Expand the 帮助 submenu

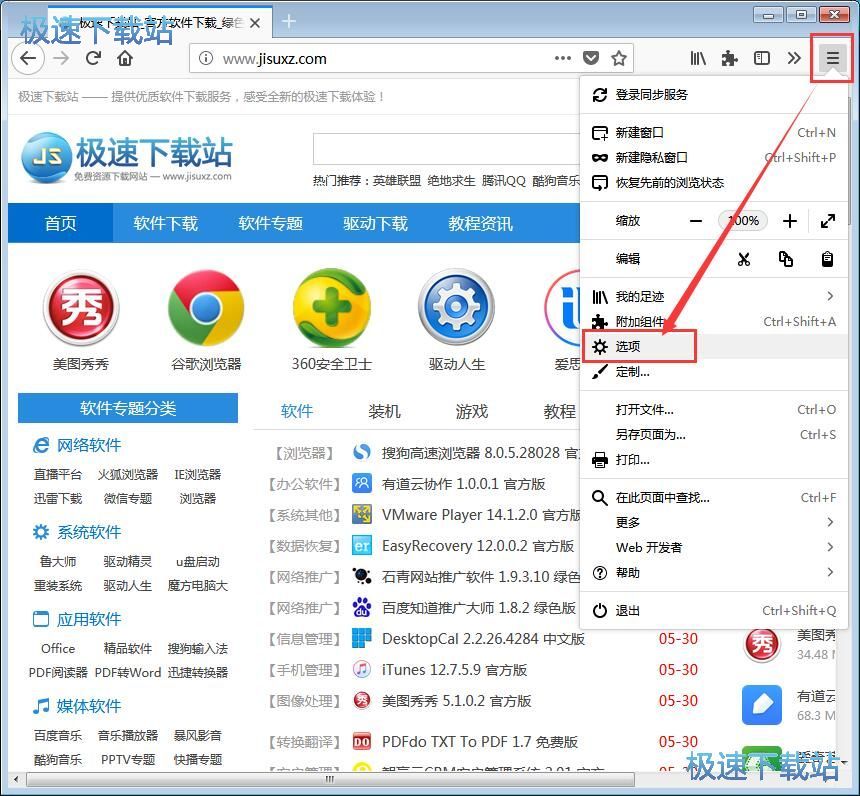point(714,573)
